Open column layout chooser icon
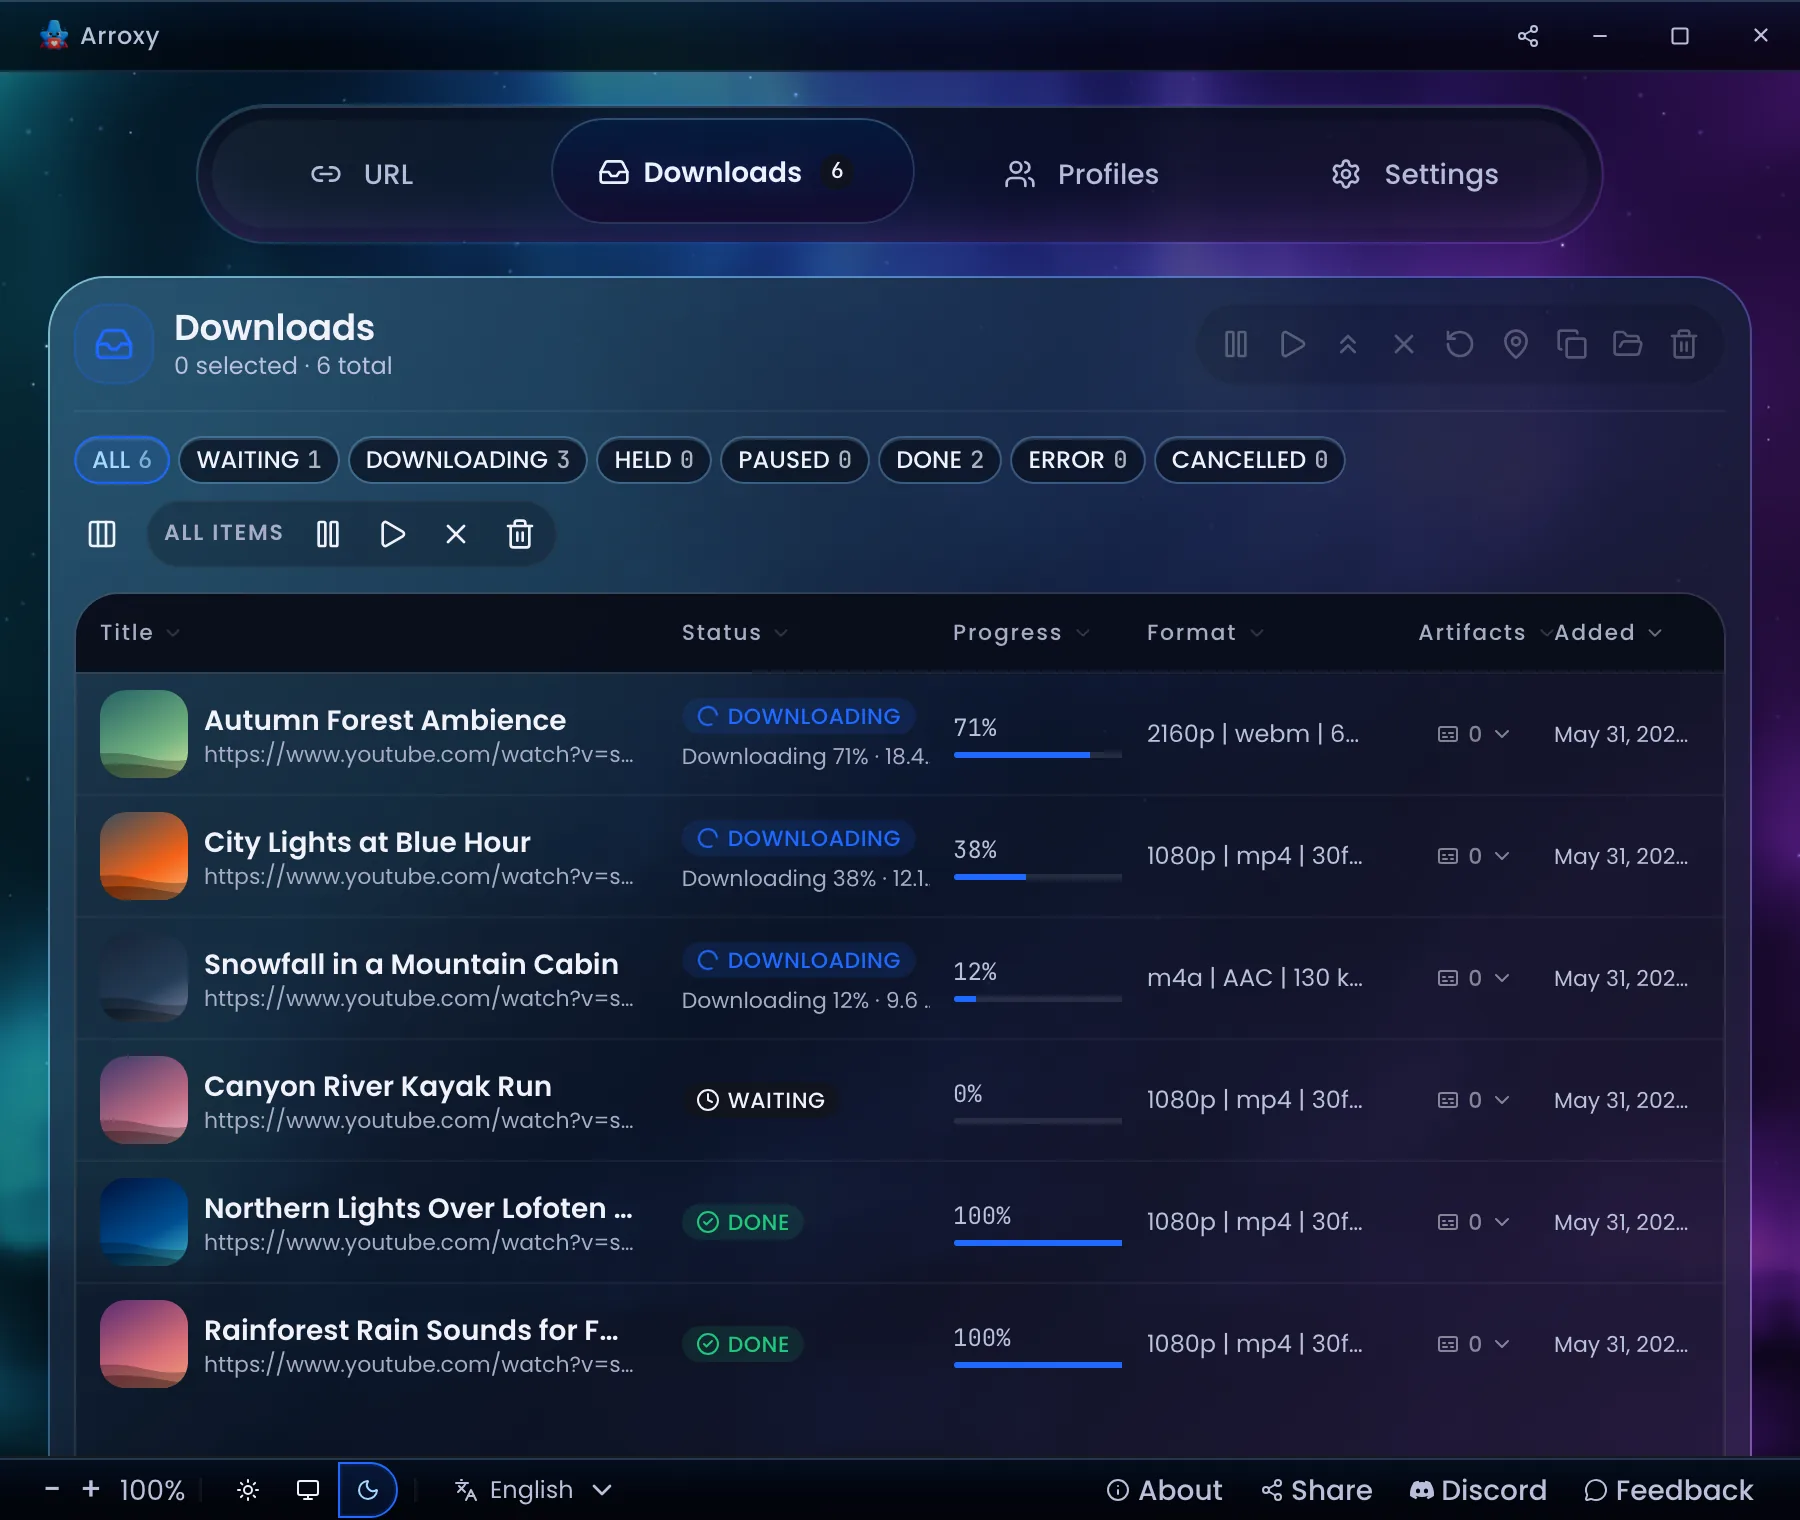 pos(102,534)
